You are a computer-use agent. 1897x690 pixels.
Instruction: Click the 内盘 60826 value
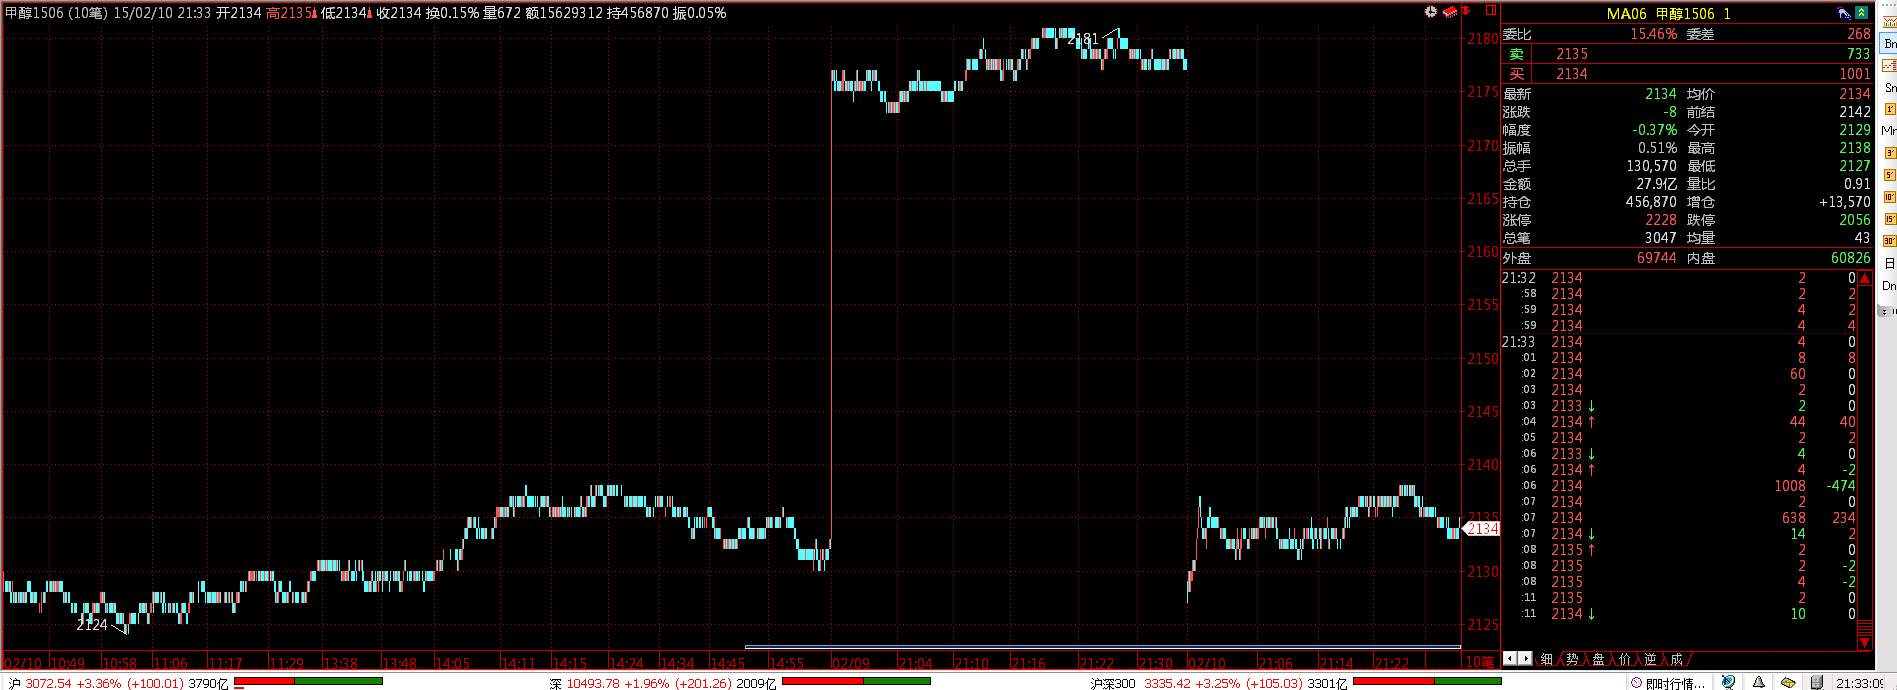point(1850,258)
